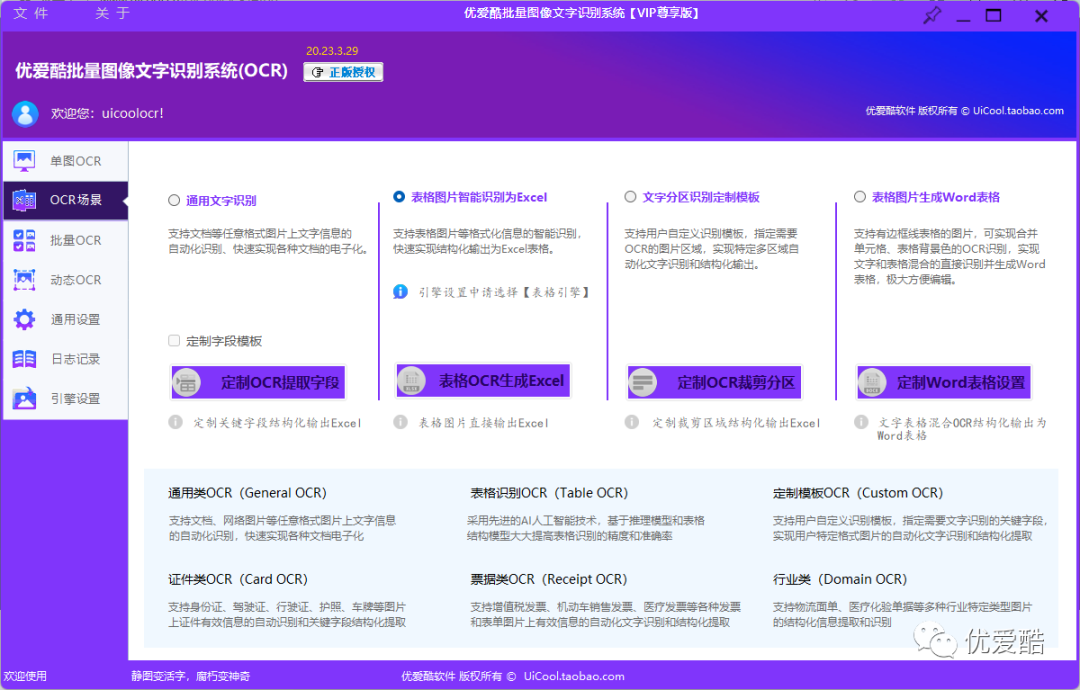
Task: Click the user avatar icon
Action: pos(25,114)
